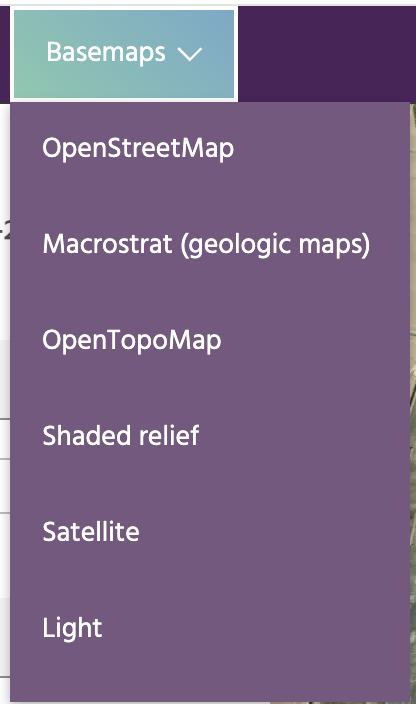416x704 pixels.
Task: Click the word Macrostrat in menu
Action: 107,244
